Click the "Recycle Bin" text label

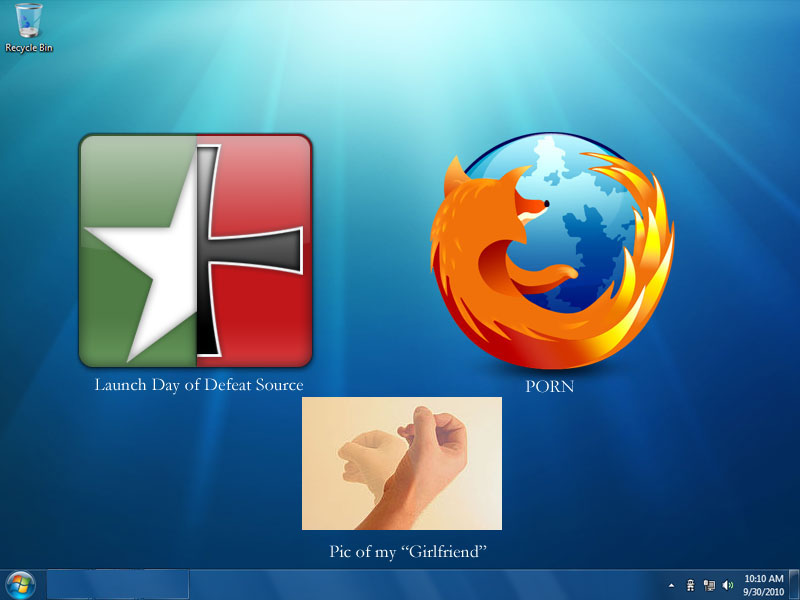pos(29,48)
